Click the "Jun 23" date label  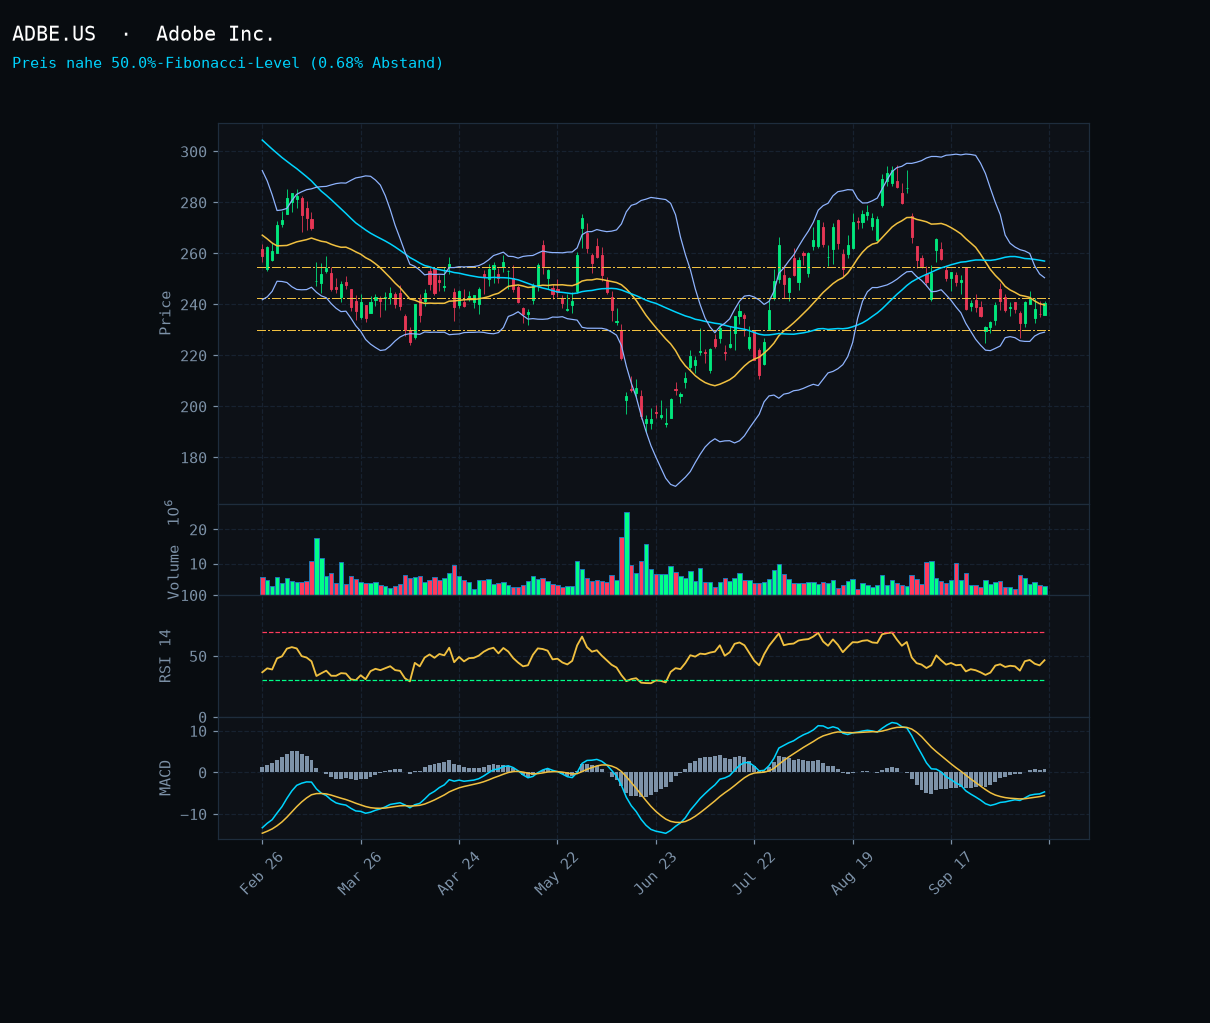click(x=656, y=873)
